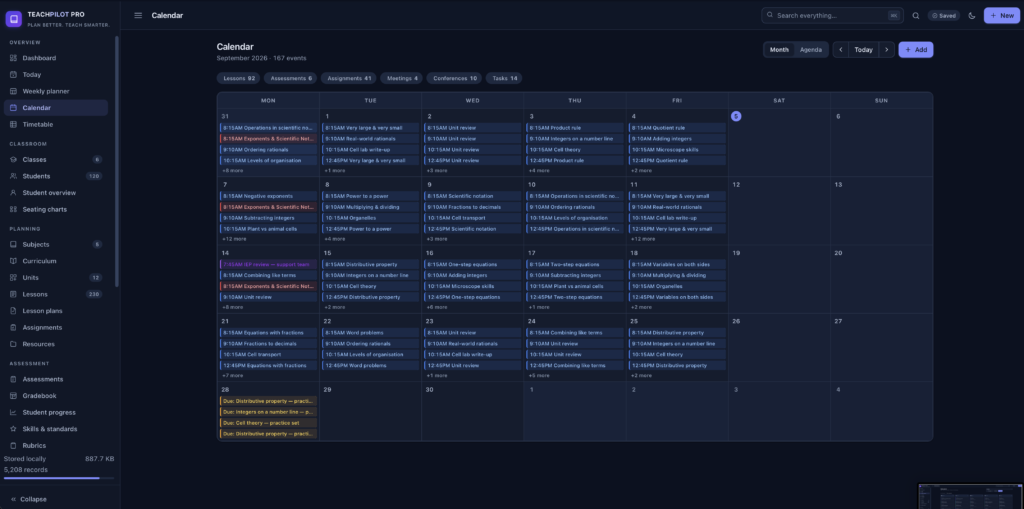
Task: Open 7:45AM IEP review event
Action: click(268, 265)
